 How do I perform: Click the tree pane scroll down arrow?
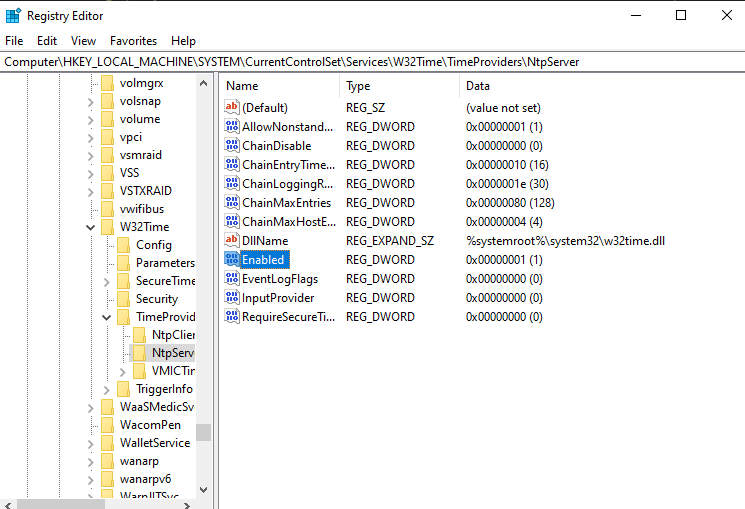(203, 489)
